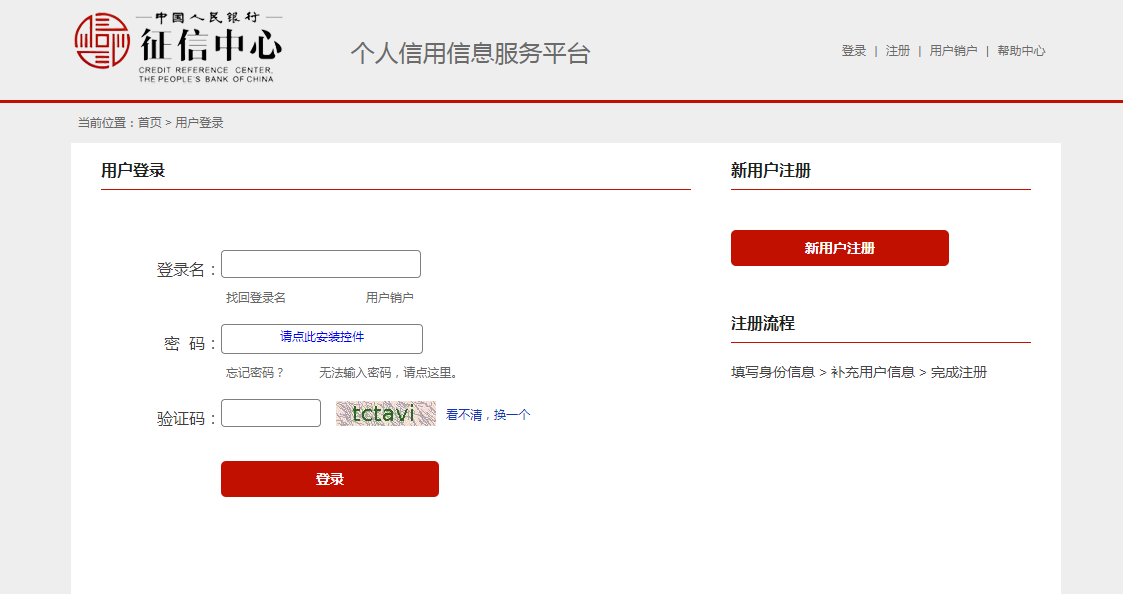This screenshot has width=1123, height=594.
Task: Refresh captcha via 看不清，换一个
Action: tap(488, 415)
